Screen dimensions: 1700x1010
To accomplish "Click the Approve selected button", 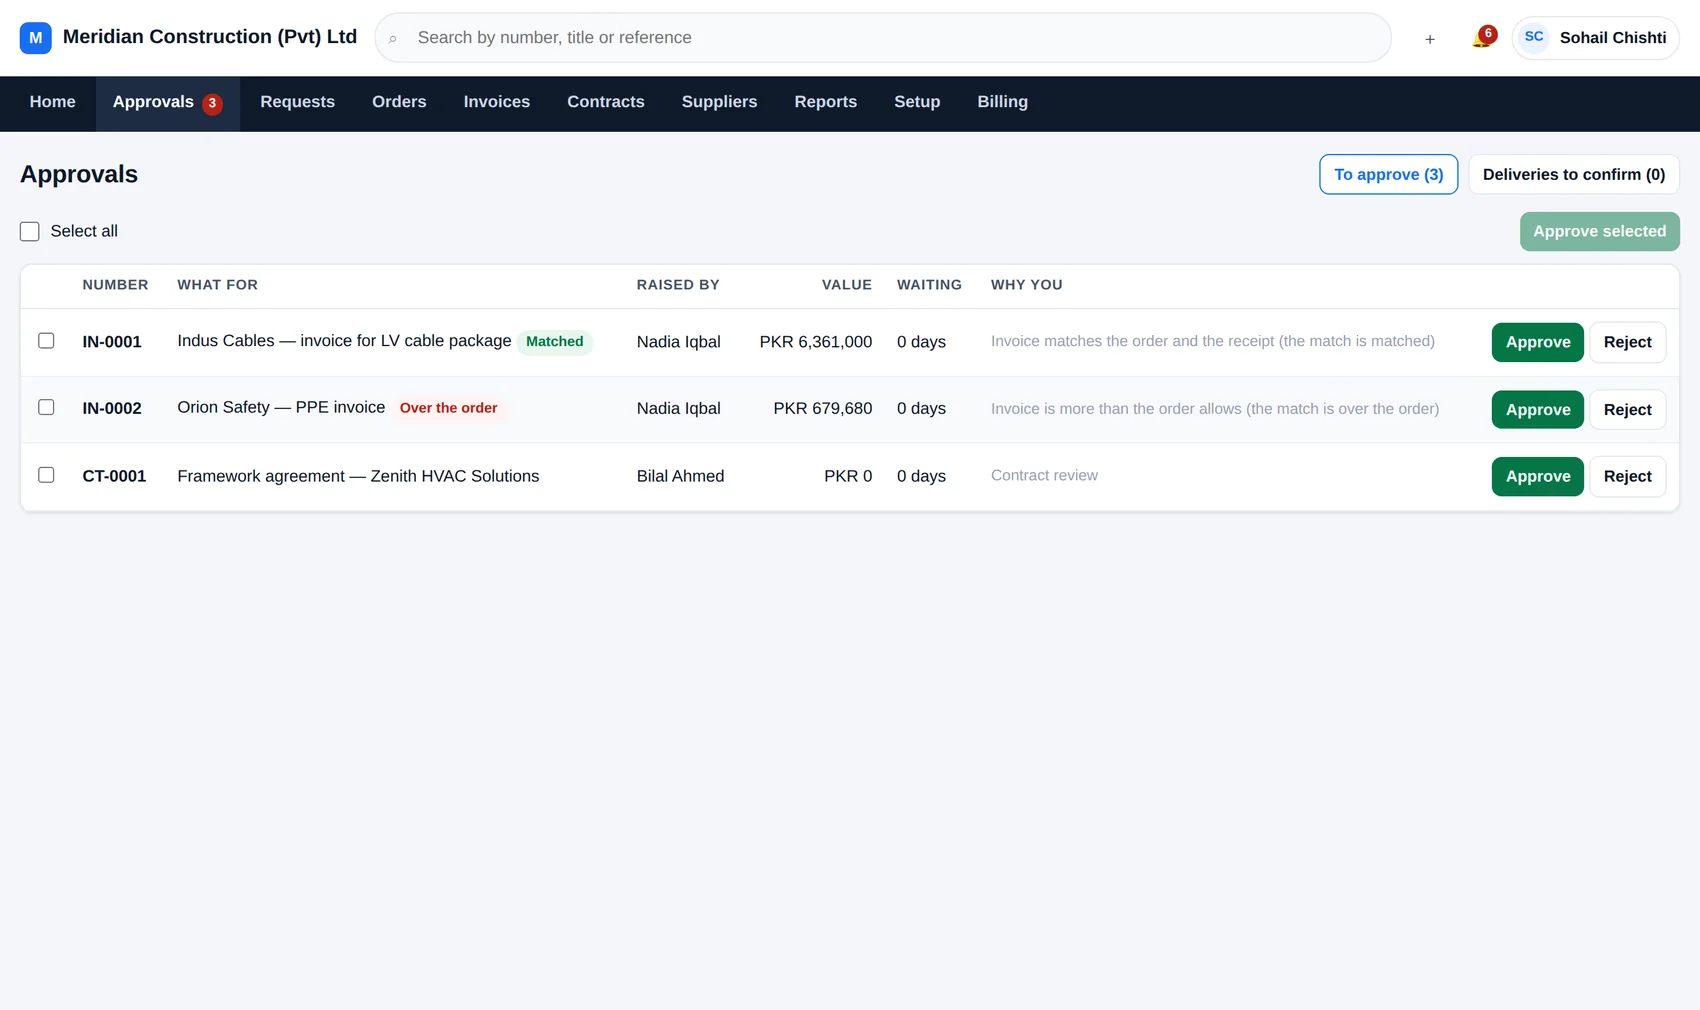I will pyautogui.click(x=1600, y=232).
